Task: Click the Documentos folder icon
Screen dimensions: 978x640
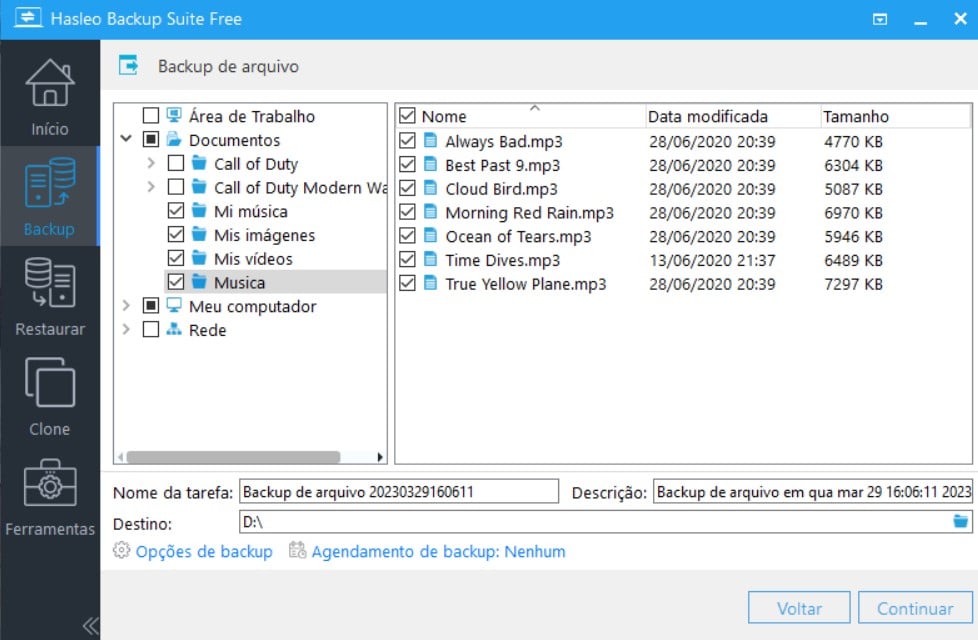Action: (174, 138)
